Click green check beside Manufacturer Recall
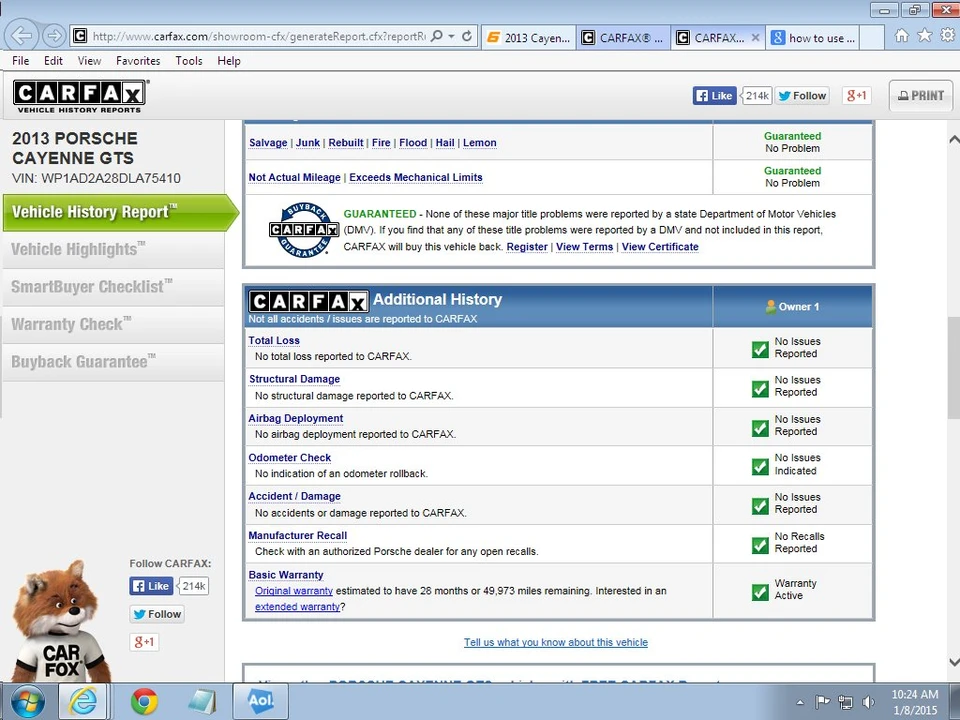960x720 pixels. click(760, 545)
